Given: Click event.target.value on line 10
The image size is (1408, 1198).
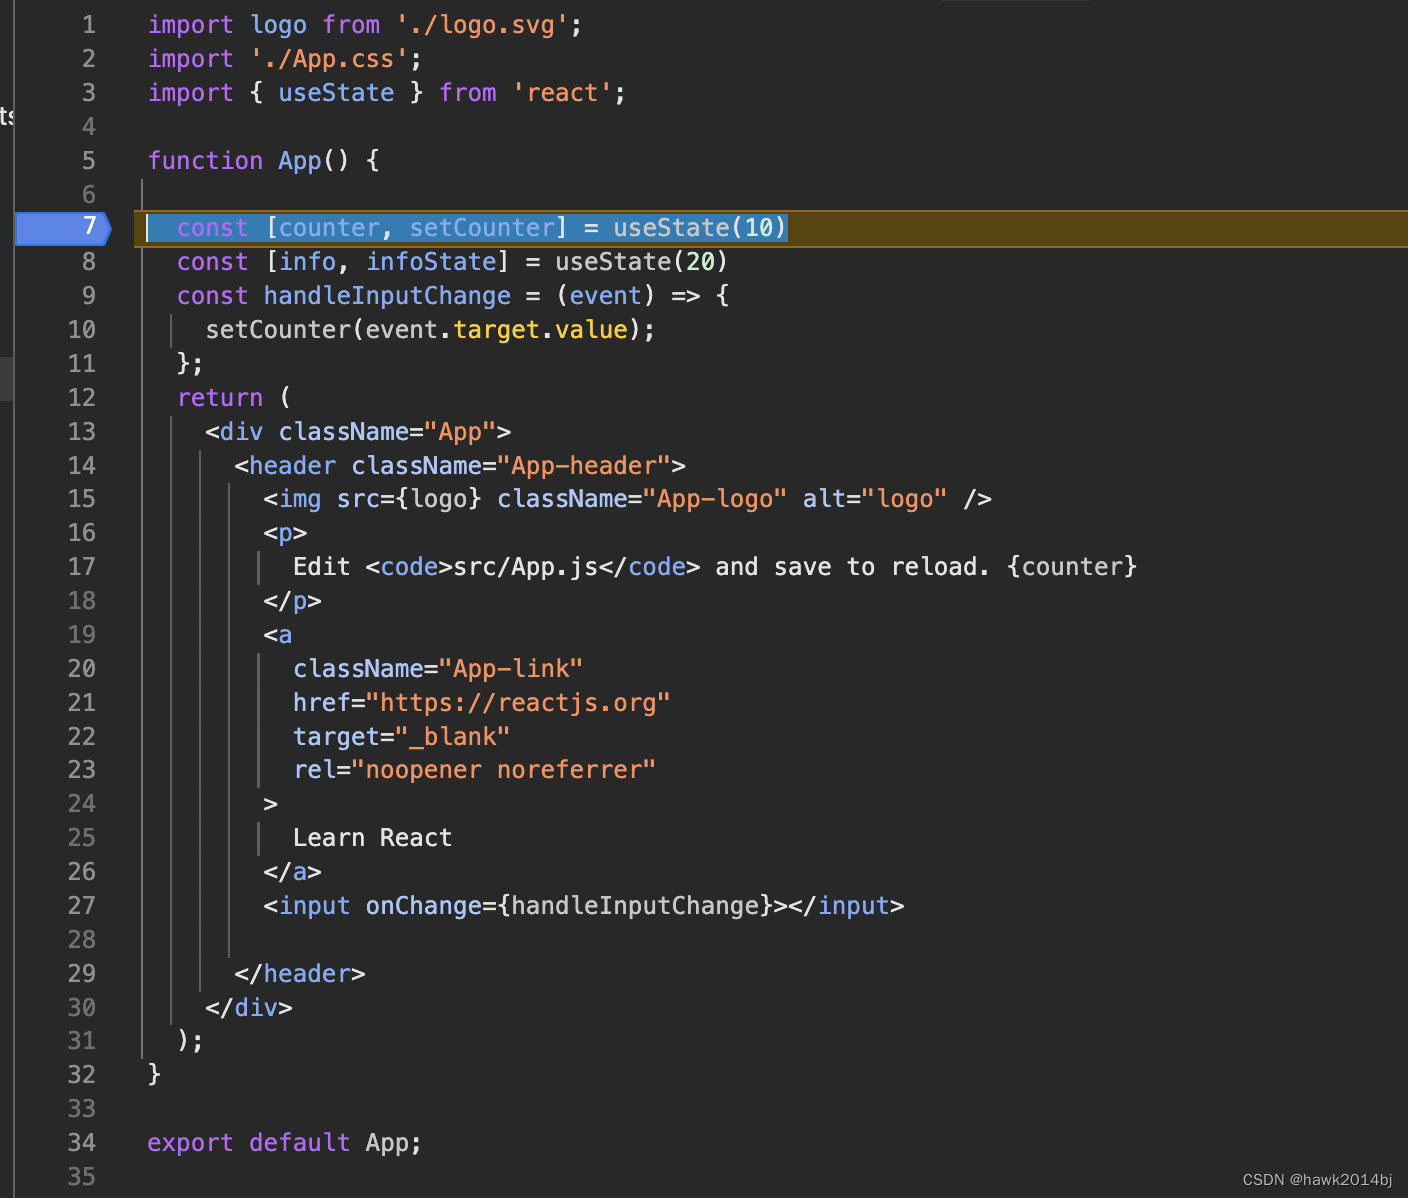Looking at the screenshot, I should (496, 330).
